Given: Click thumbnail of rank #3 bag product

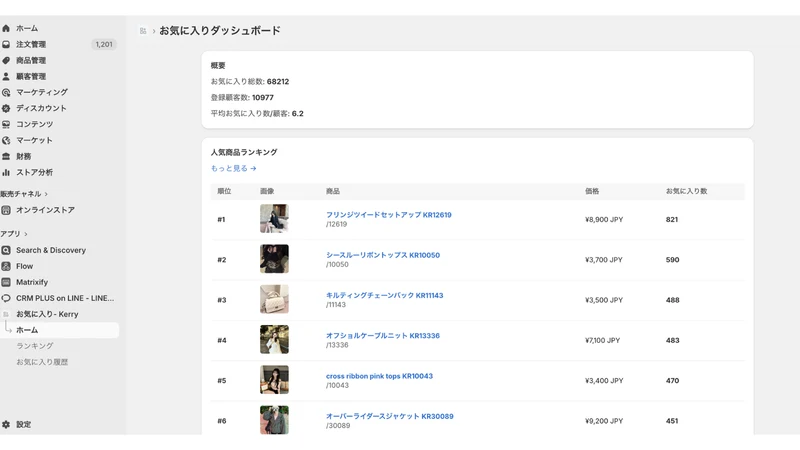Looking at the screenshot, I should click(x=274, y=299).
